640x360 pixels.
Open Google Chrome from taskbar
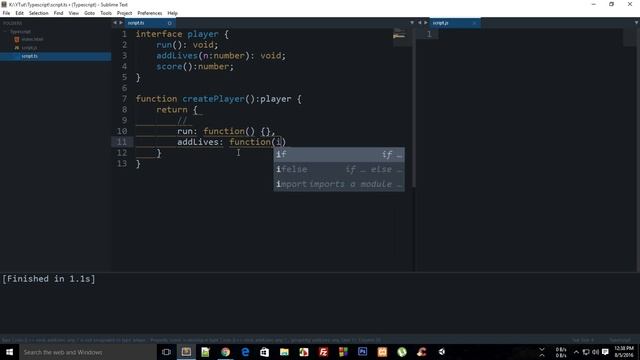pyautogui.click(x=225, y=352)
